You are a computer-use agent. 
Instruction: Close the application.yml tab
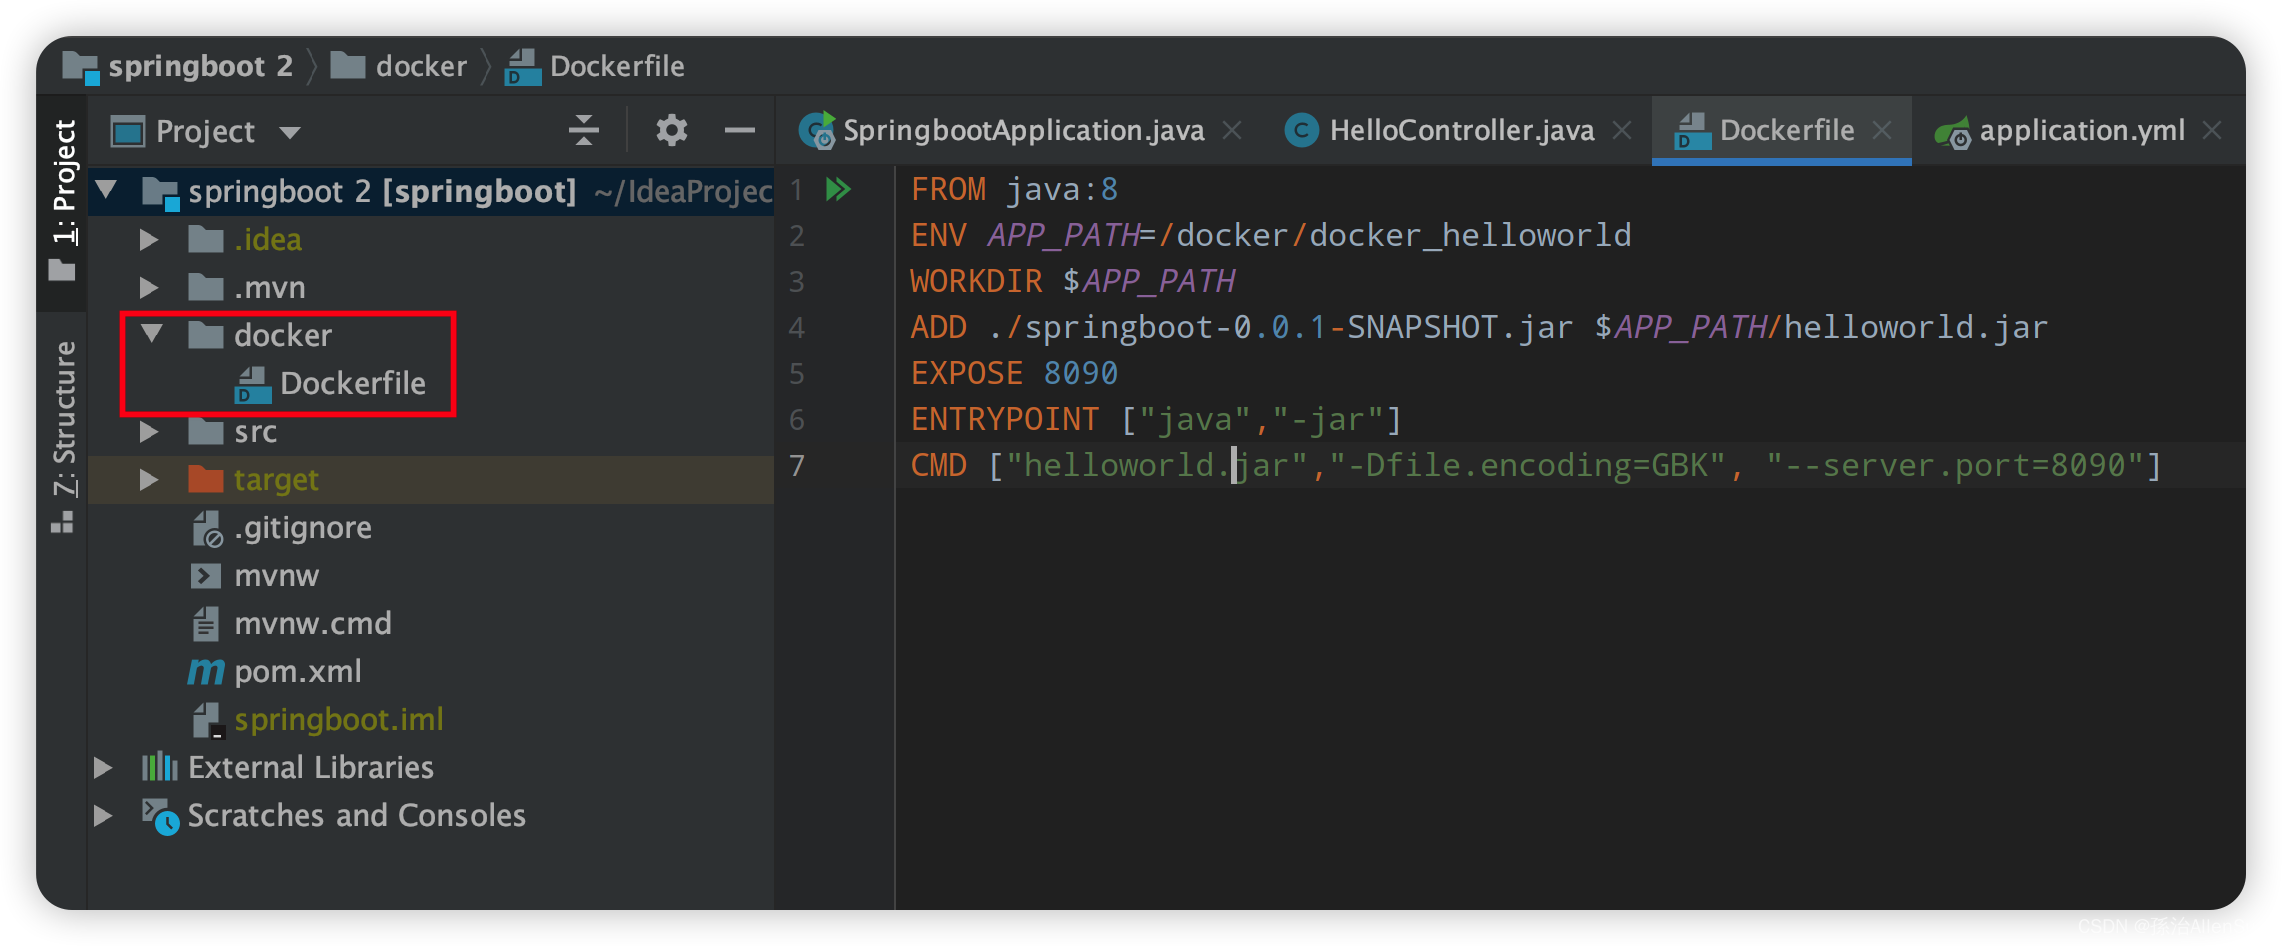[x=2212, y=131]
